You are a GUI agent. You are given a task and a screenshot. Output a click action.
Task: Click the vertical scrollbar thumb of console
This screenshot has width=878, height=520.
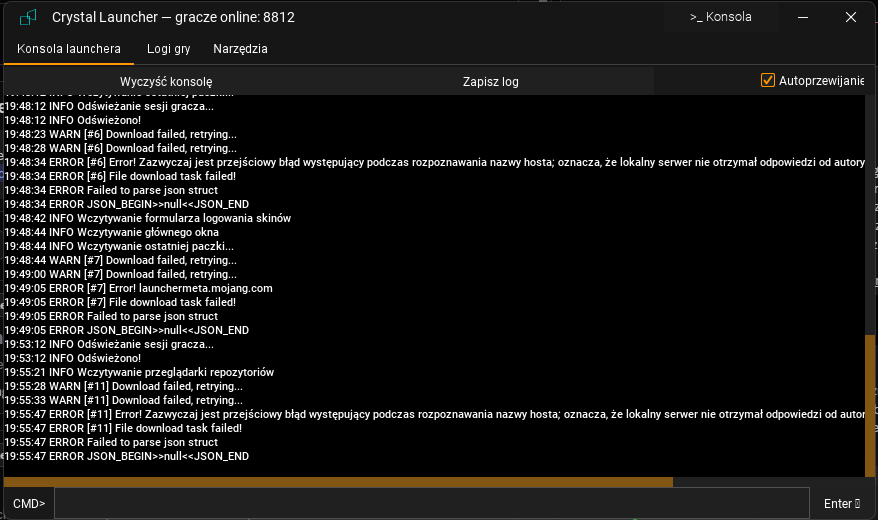click(870, 405)
